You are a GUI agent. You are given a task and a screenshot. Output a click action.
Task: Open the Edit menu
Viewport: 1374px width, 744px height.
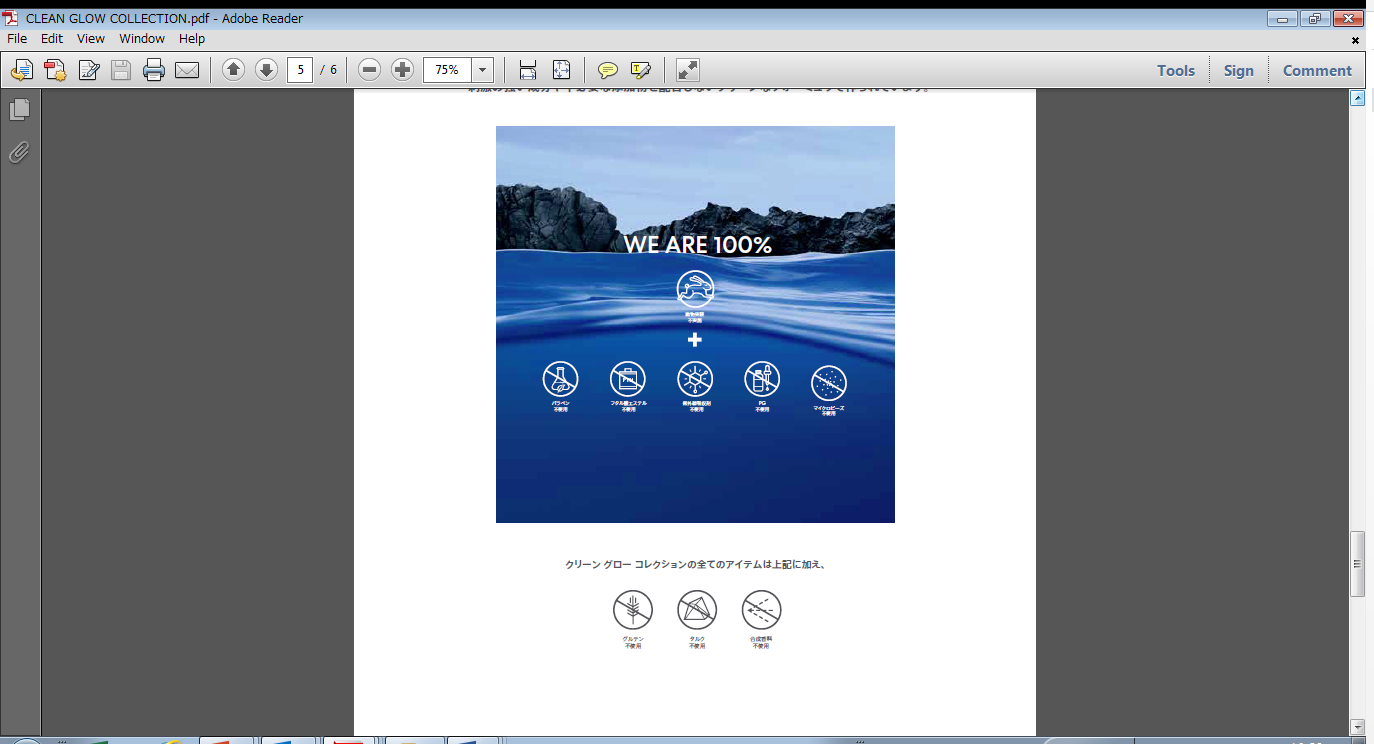click(52, 39)
